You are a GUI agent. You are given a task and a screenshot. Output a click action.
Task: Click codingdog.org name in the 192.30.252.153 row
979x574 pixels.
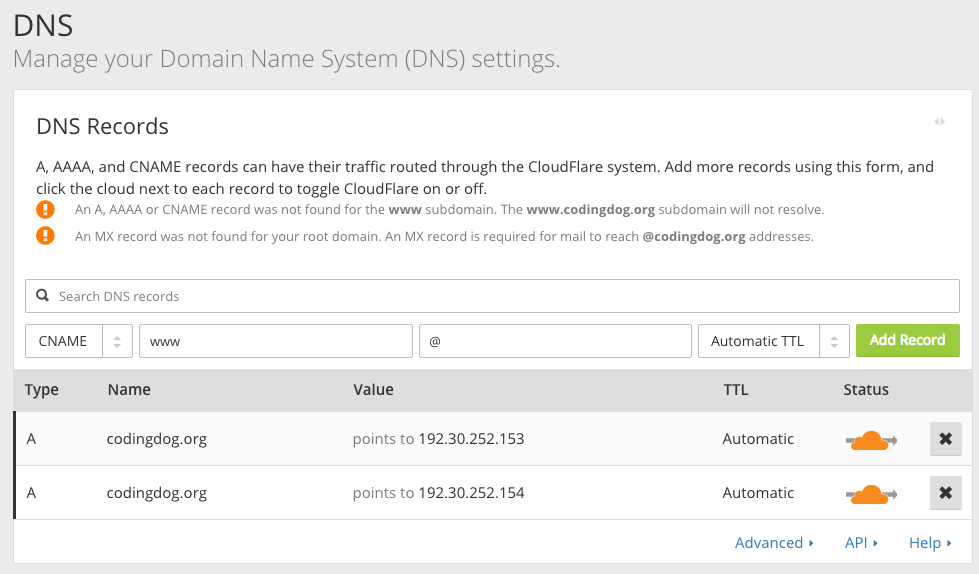157,439
